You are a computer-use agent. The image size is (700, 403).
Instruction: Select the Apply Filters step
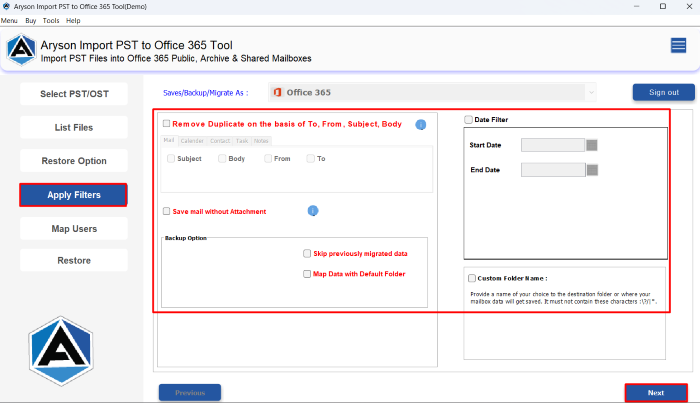click(x=74, y=195)
